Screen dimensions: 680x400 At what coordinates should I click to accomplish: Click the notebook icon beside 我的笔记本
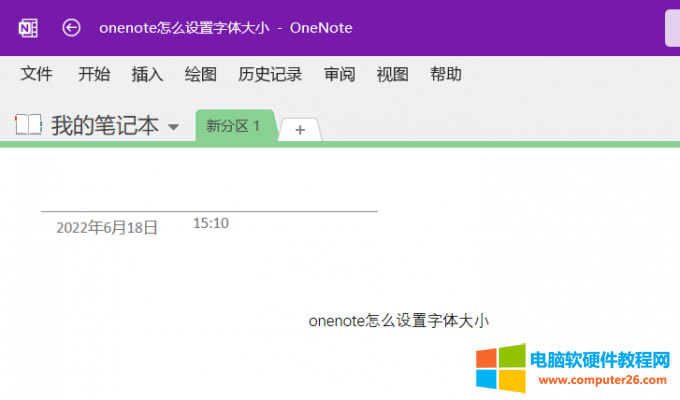[29, 125]
